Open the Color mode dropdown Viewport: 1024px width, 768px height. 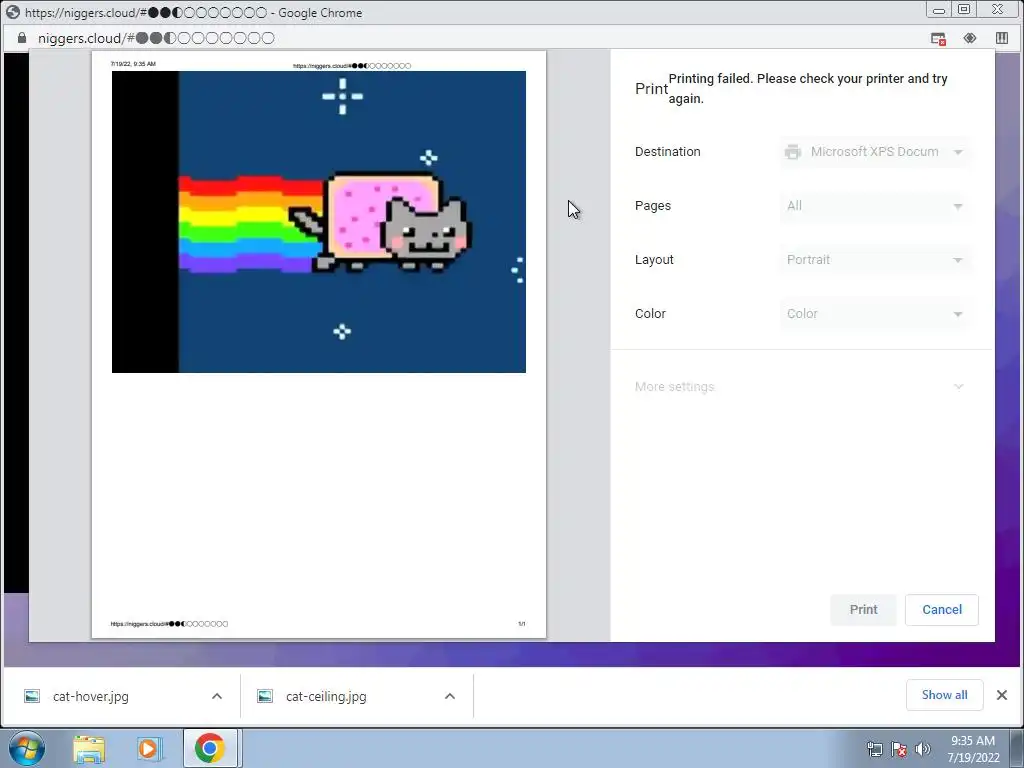point(874,314)
